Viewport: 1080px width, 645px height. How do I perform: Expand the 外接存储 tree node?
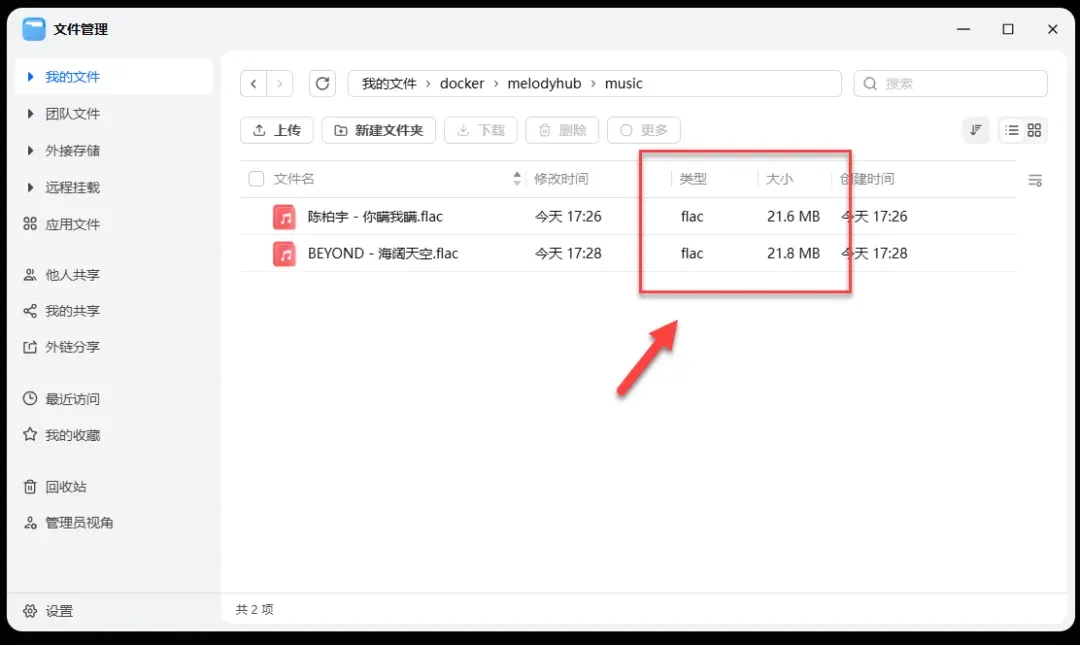point(30,151)
